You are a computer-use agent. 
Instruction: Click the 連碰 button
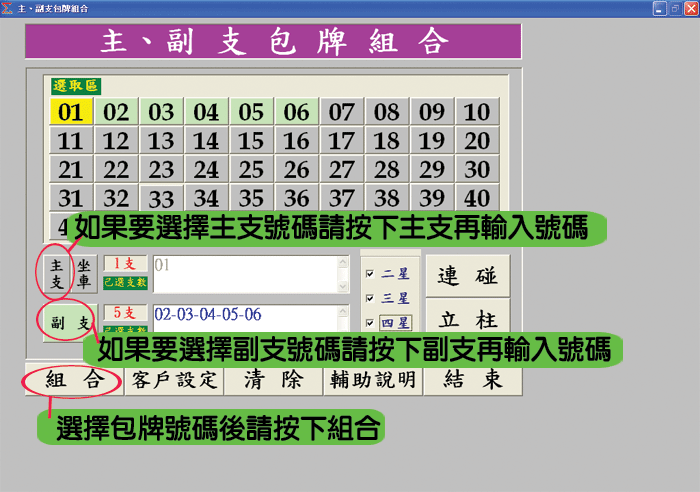click(x=467, y=275)
